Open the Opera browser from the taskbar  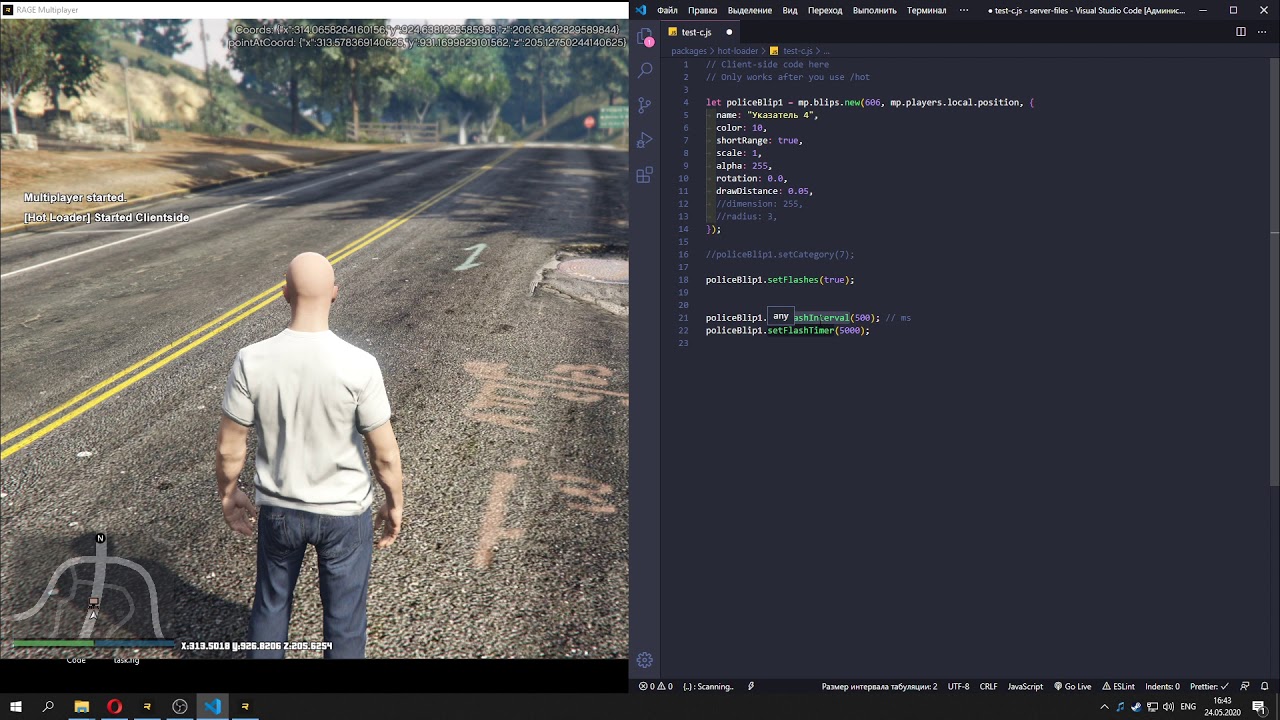point(114,706)
